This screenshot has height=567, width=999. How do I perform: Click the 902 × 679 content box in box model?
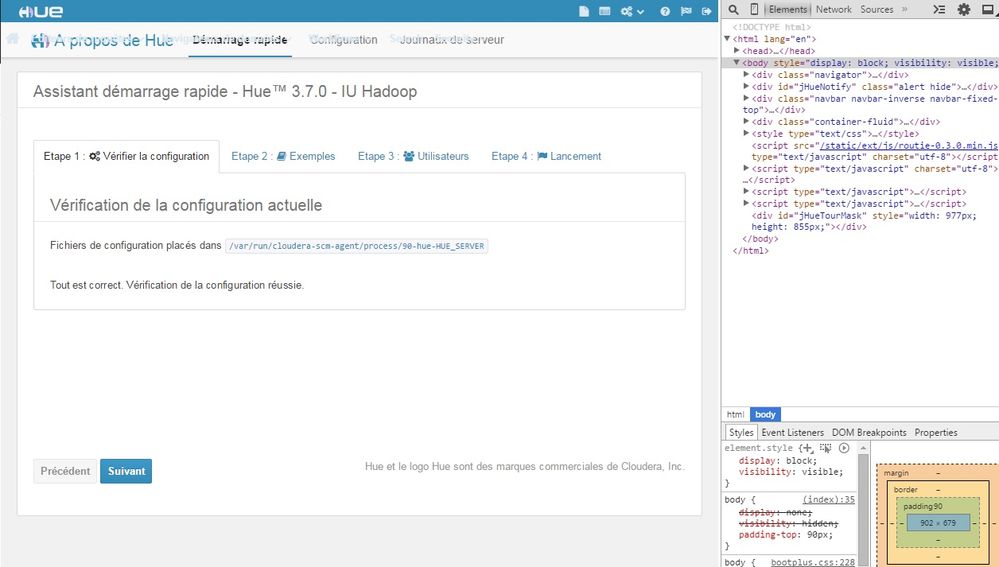(938, 522)
